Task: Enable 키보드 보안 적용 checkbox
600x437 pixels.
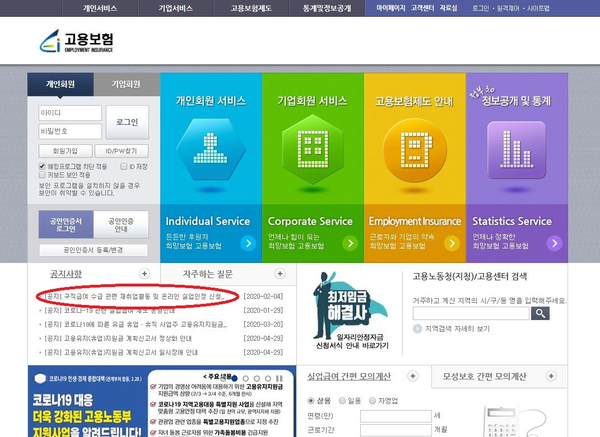Action: pos(42,175)
